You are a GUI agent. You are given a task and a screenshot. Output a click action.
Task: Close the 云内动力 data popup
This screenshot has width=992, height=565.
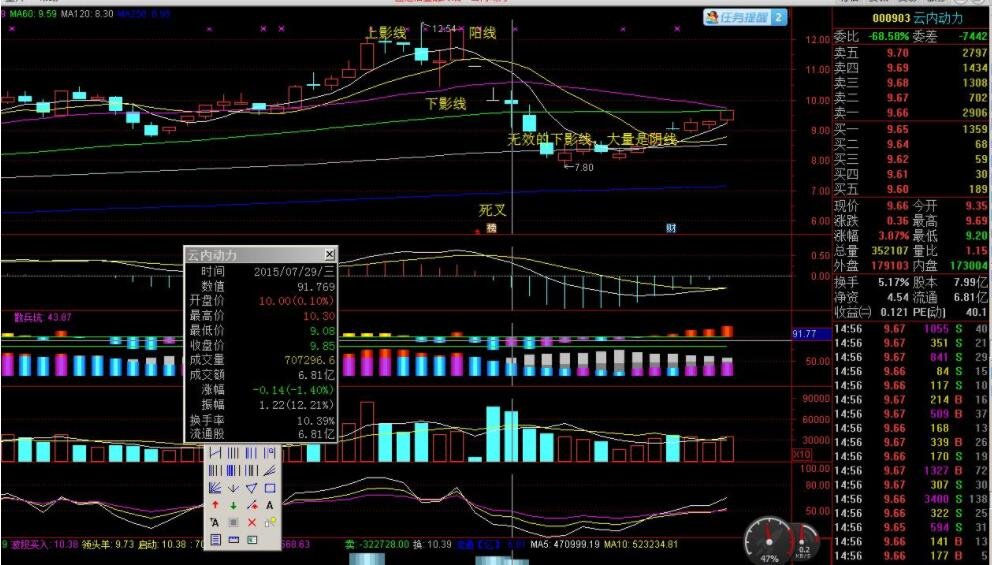330,254
